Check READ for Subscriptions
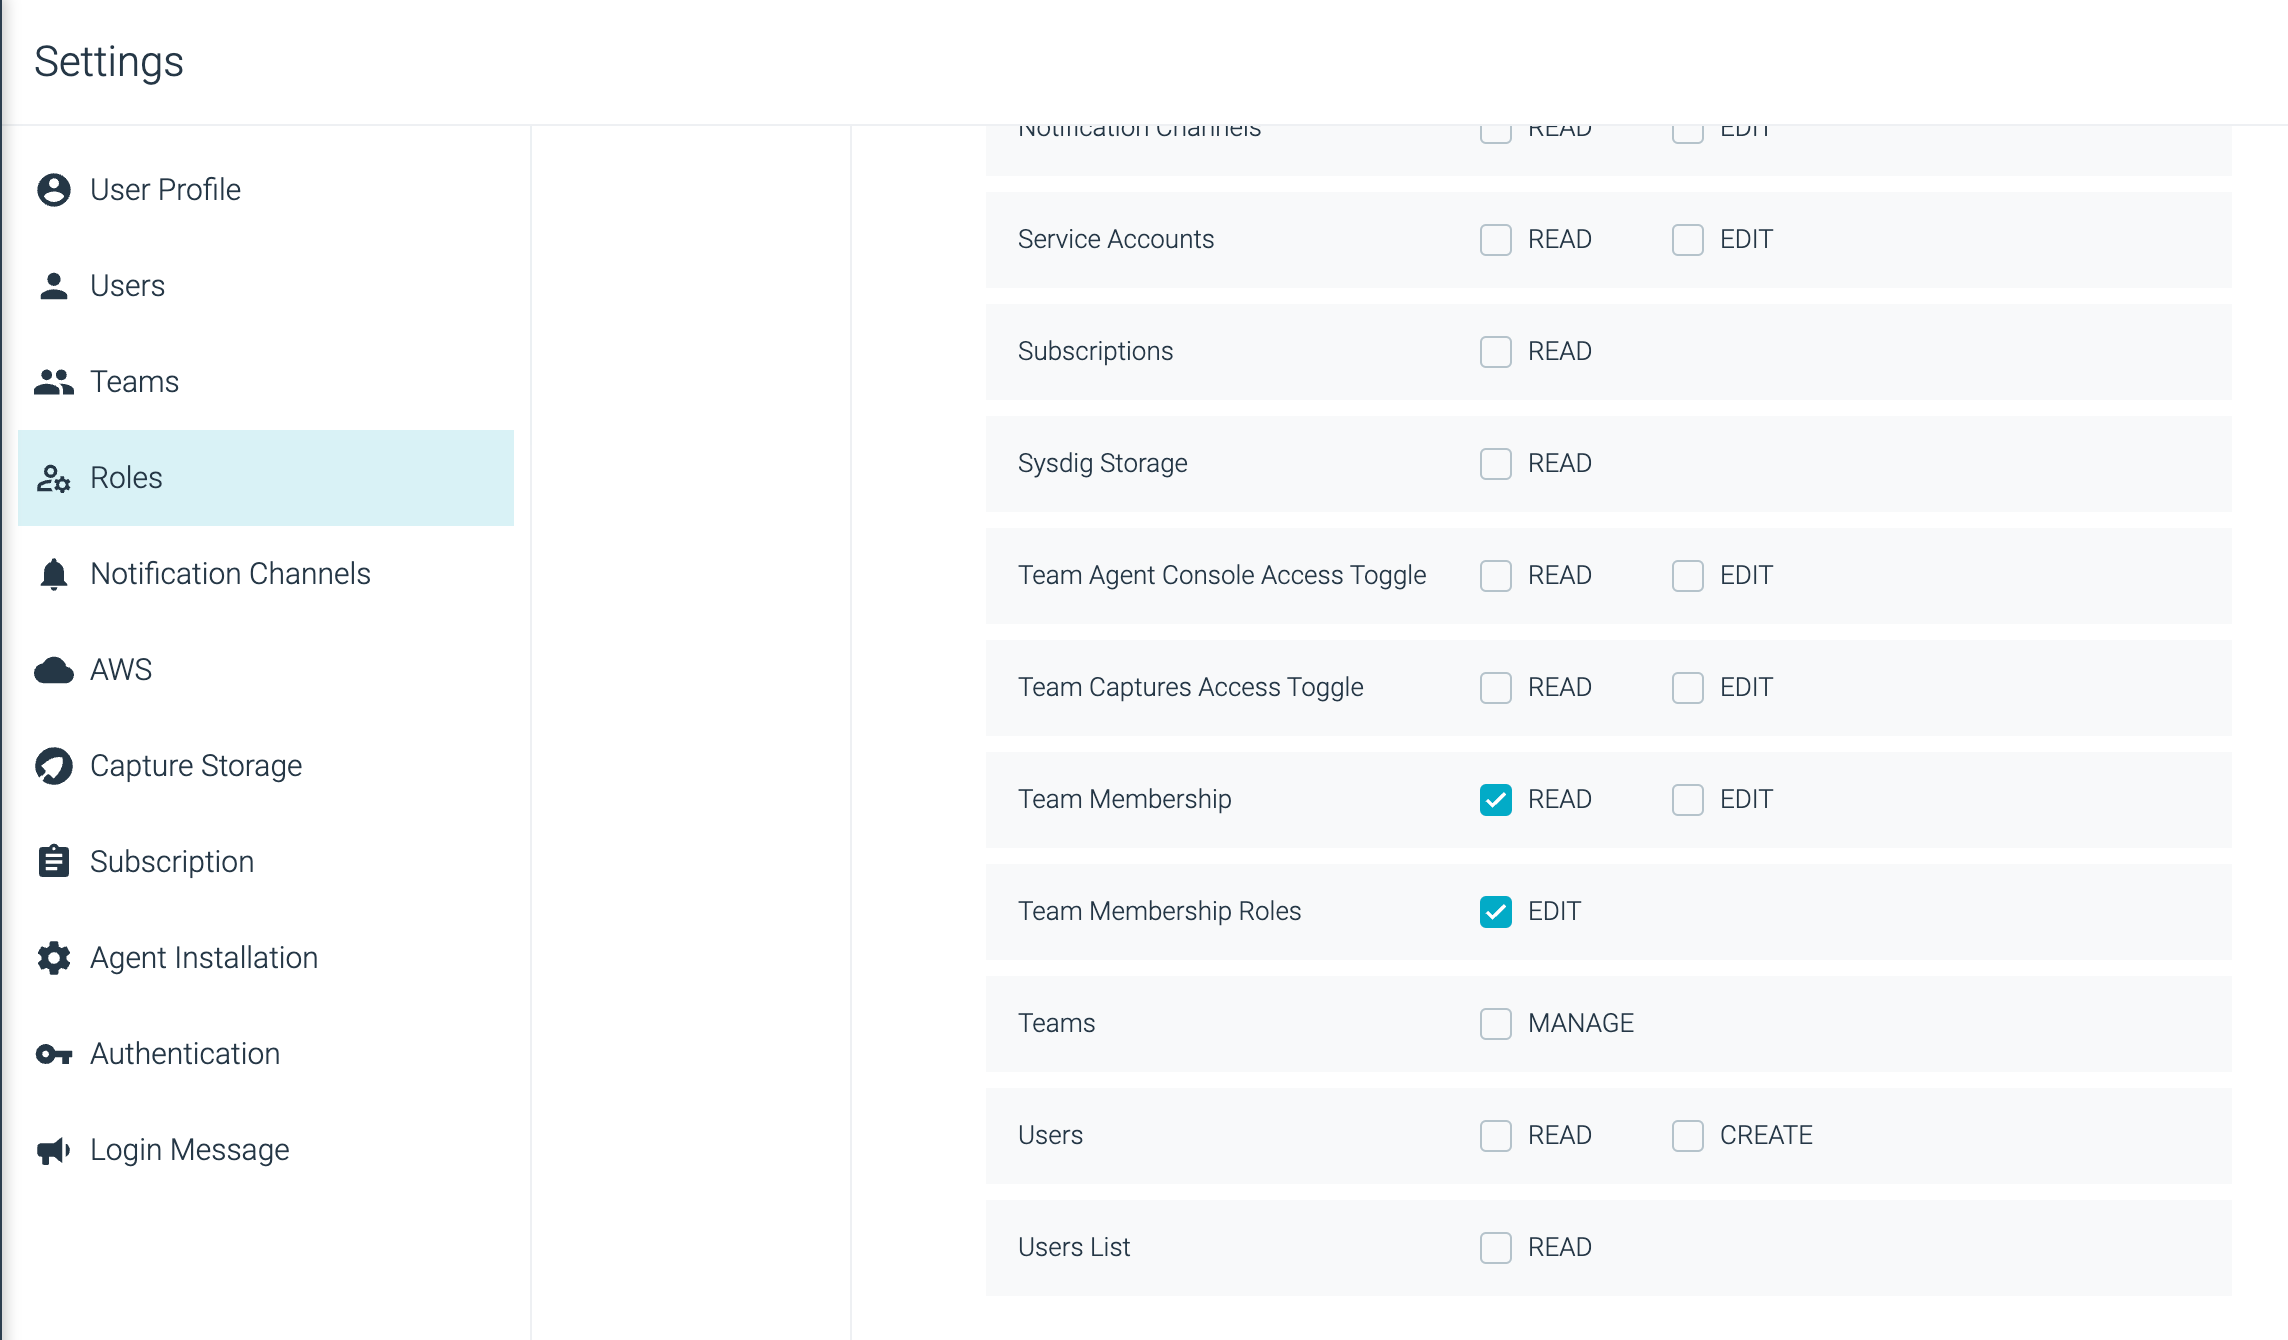 point(1496,352)
